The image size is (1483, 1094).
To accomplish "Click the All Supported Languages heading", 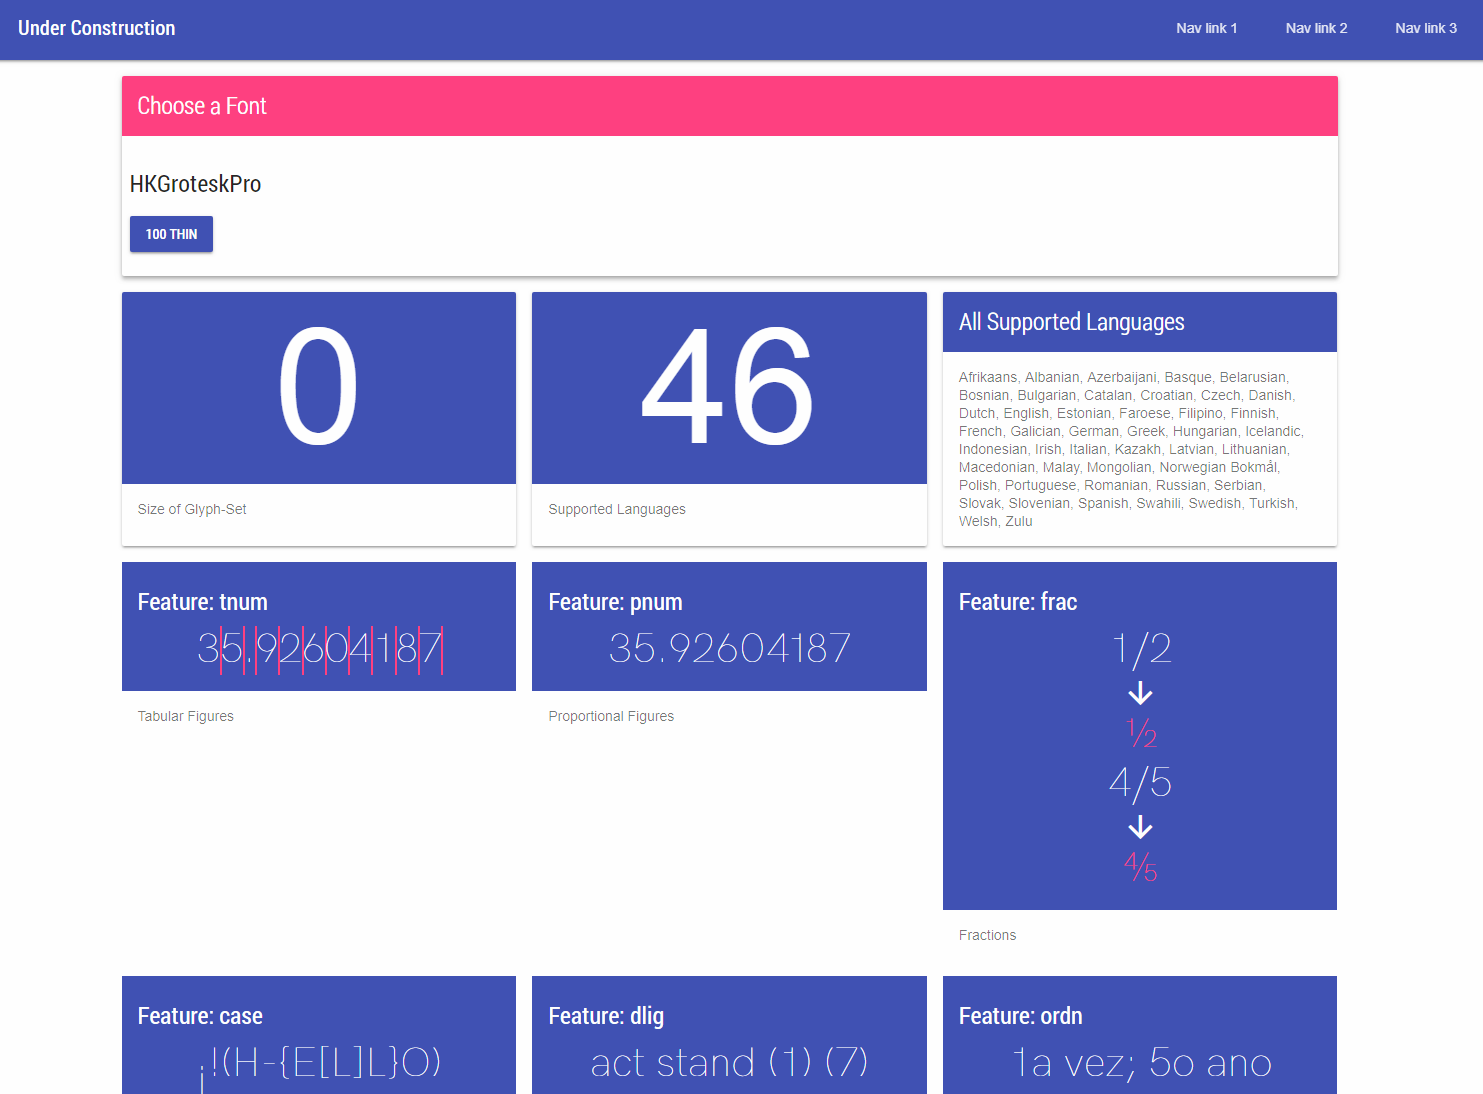I will (x=1071, y=322).
